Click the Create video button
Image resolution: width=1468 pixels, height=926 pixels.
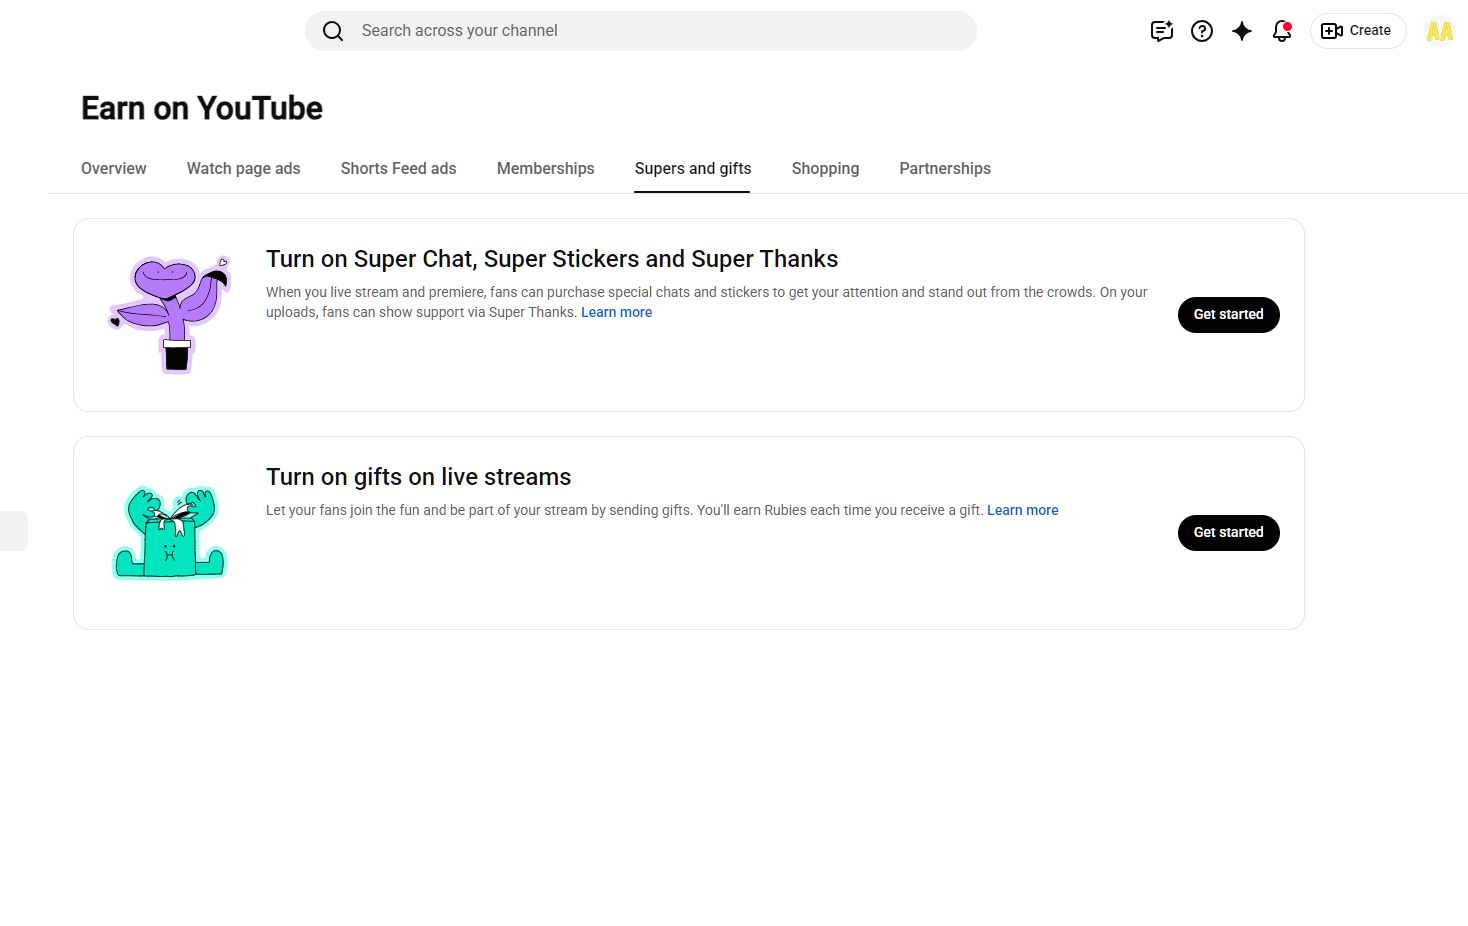1358,31
